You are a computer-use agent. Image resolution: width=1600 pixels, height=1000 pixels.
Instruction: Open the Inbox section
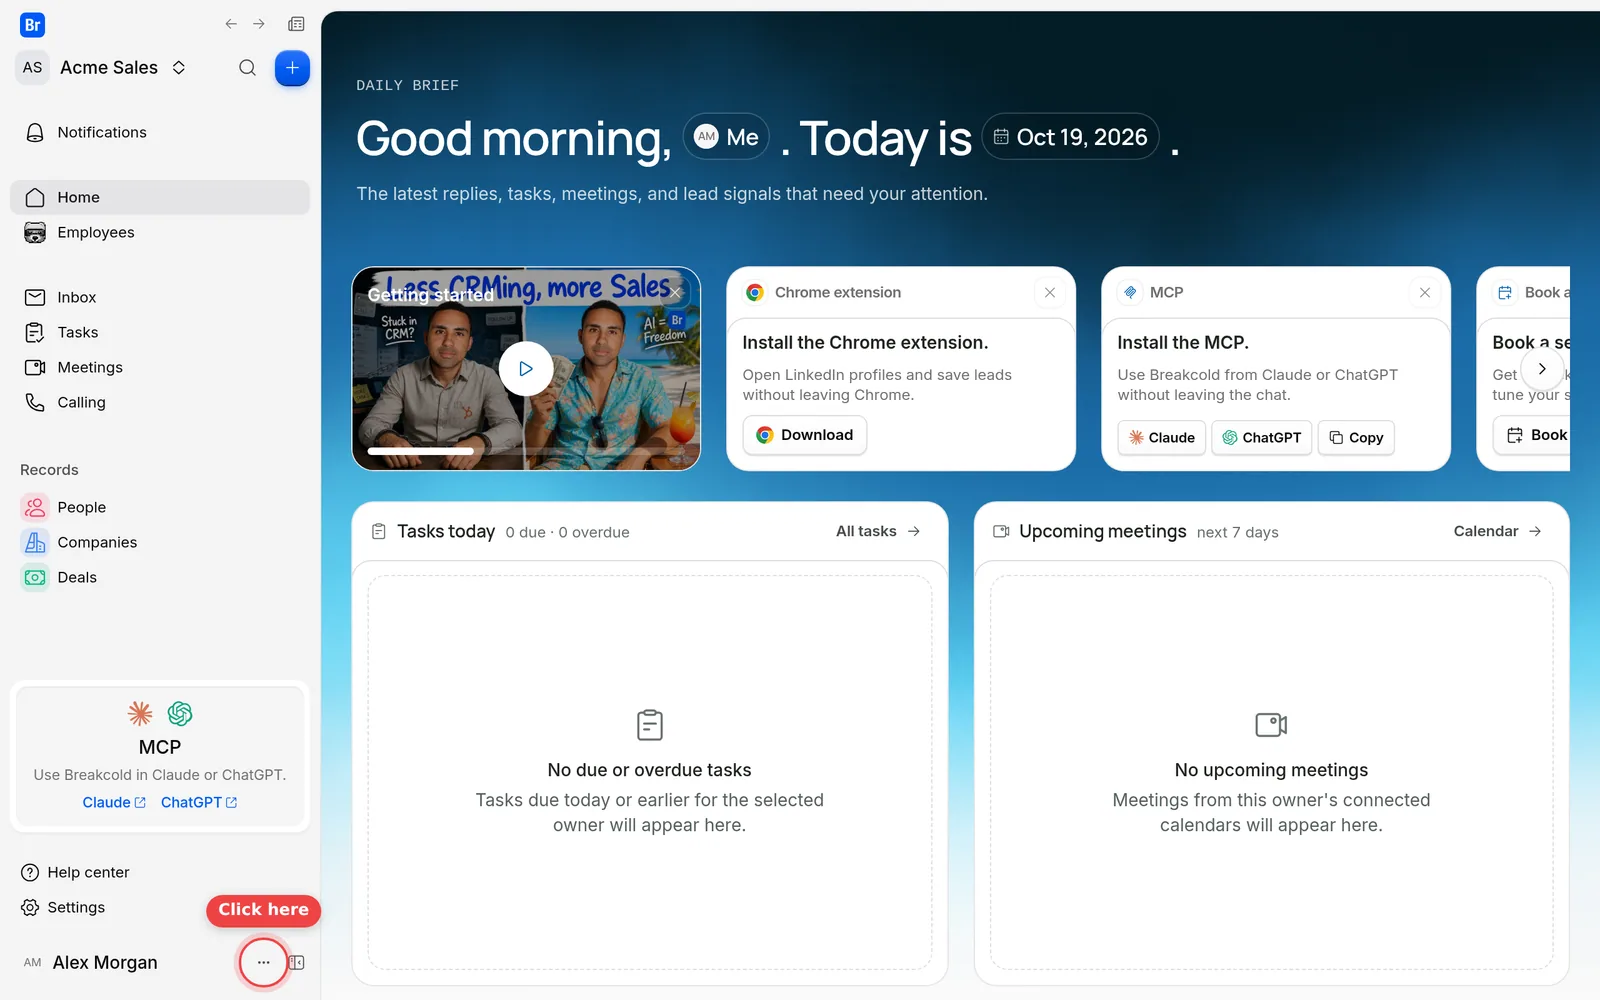tap(160, 297)
